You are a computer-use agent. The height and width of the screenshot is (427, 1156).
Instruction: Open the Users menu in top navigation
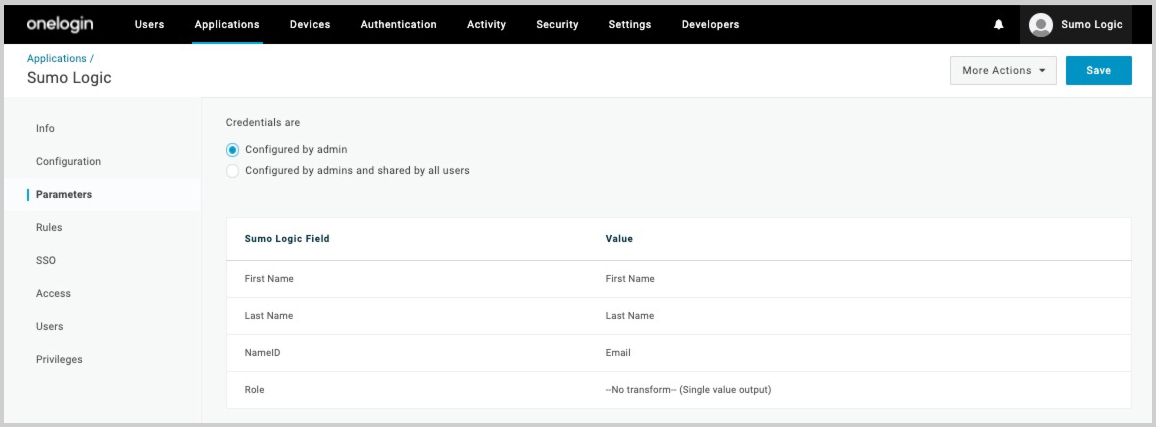coord(149,24)
